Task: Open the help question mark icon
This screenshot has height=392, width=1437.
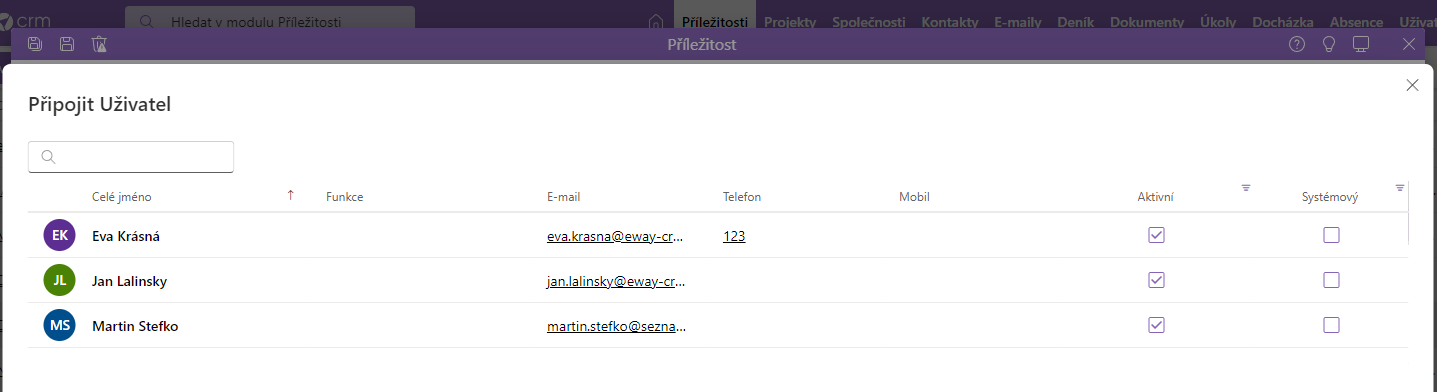Action: (1297, 44)
